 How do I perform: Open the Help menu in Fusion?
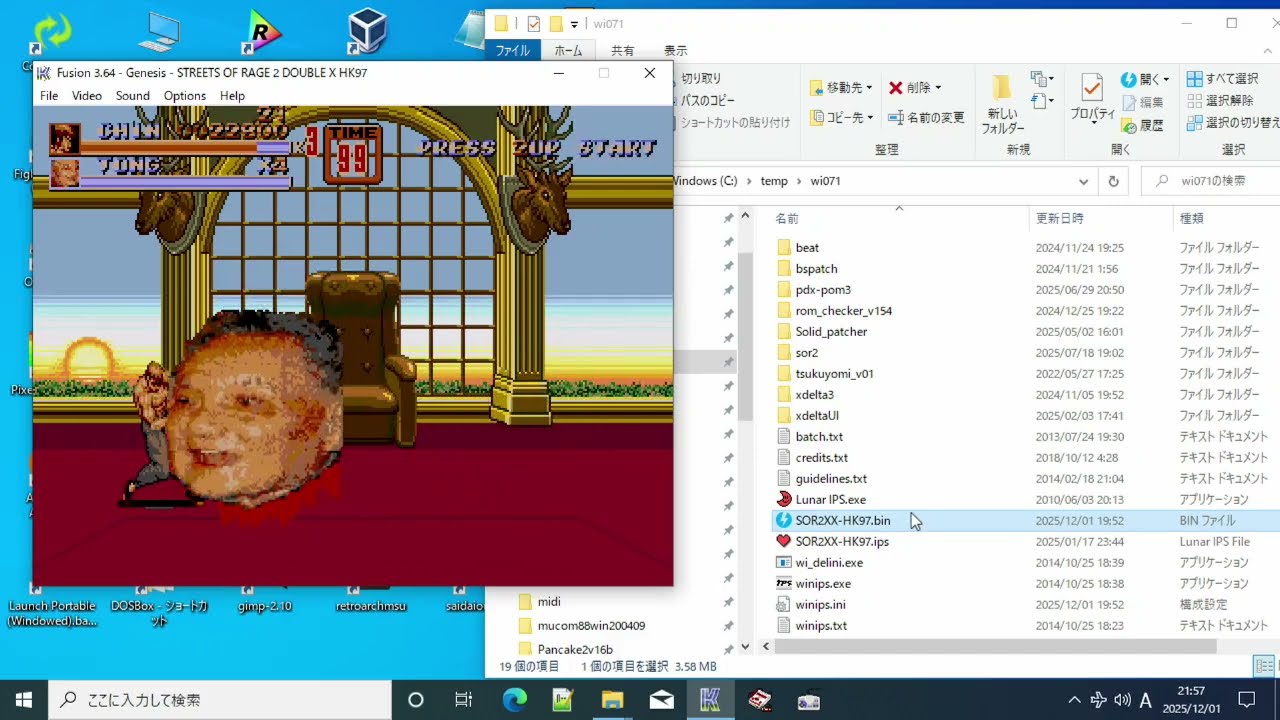tap(232, 96)
